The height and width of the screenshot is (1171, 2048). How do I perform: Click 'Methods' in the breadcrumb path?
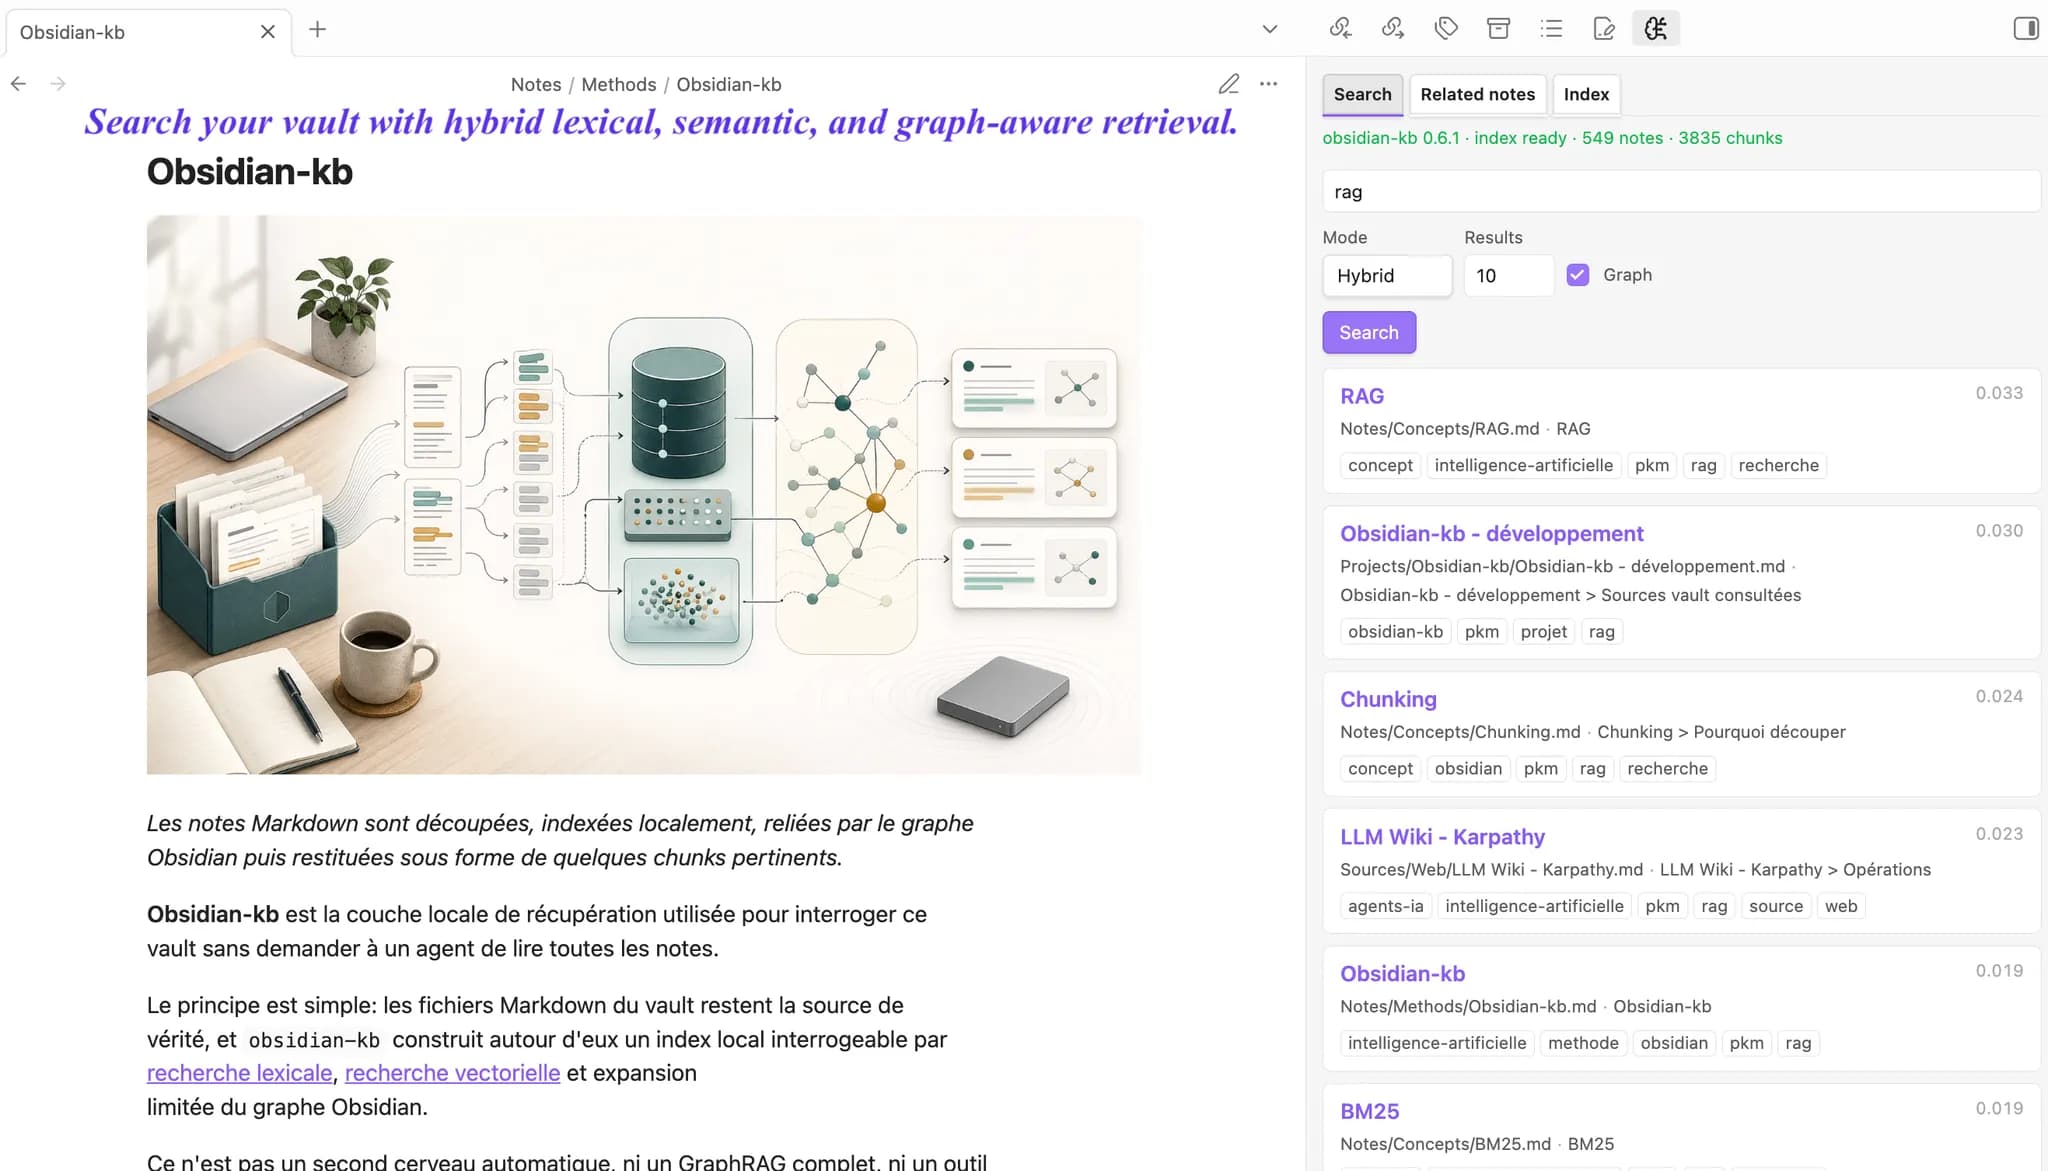[618, 85]
